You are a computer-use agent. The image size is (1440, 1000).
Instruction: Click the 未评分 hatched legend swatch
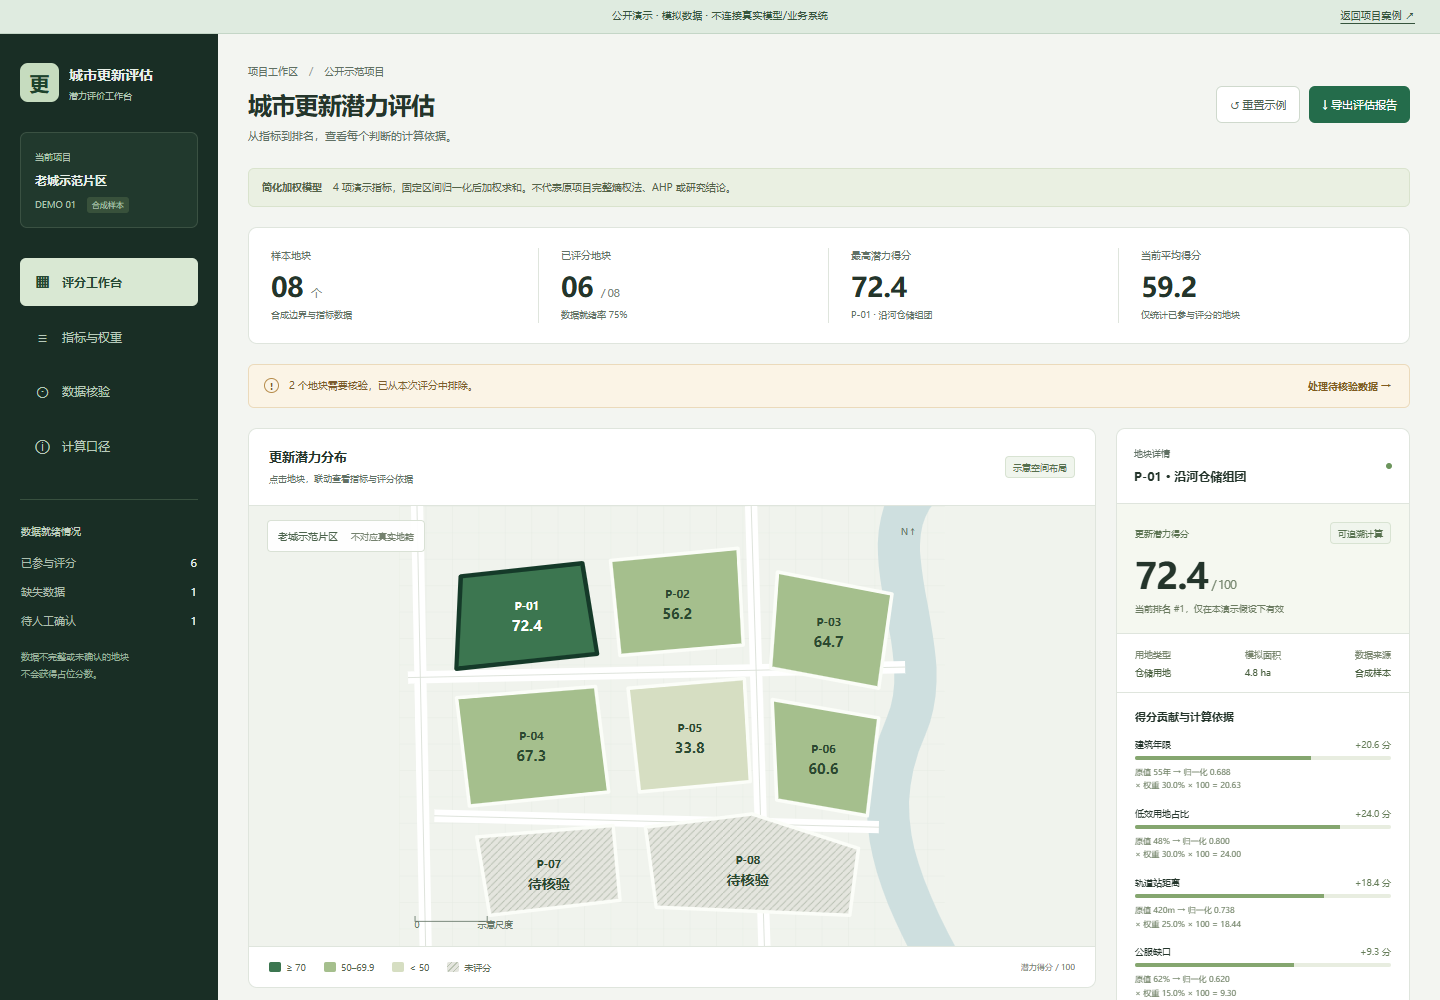[x=453, y=967]
